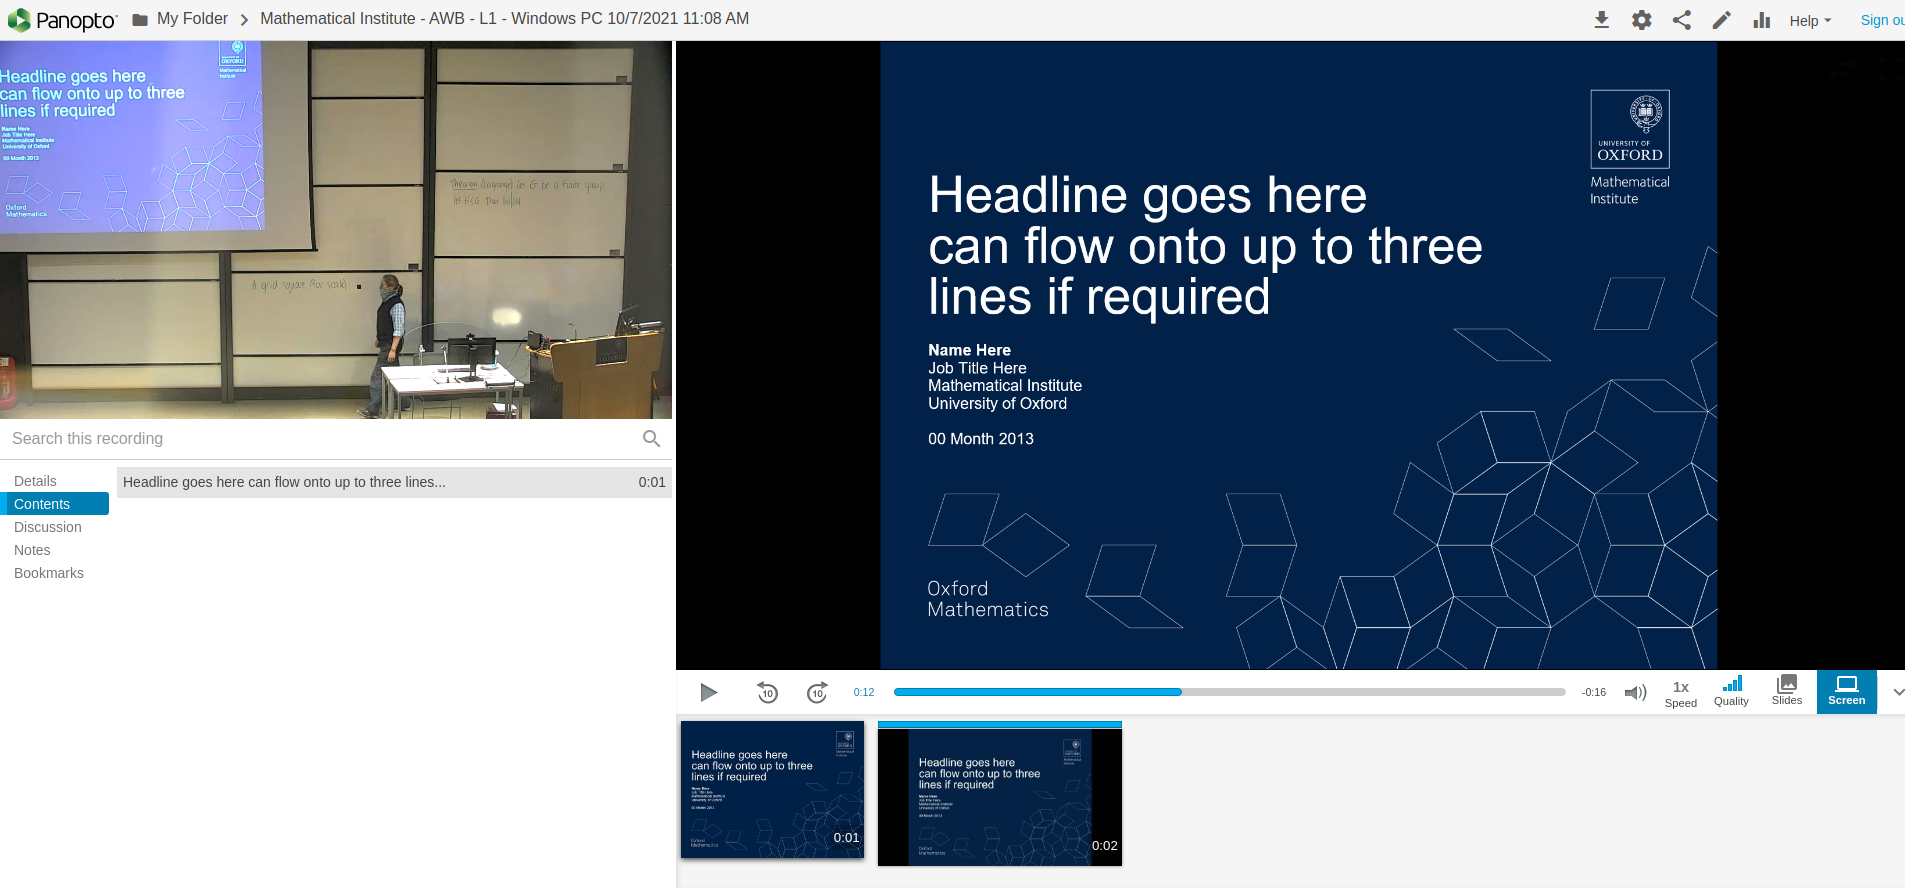Expand the chevron next to Screen
The image size is (1905, 888).
coord(1896,692)
